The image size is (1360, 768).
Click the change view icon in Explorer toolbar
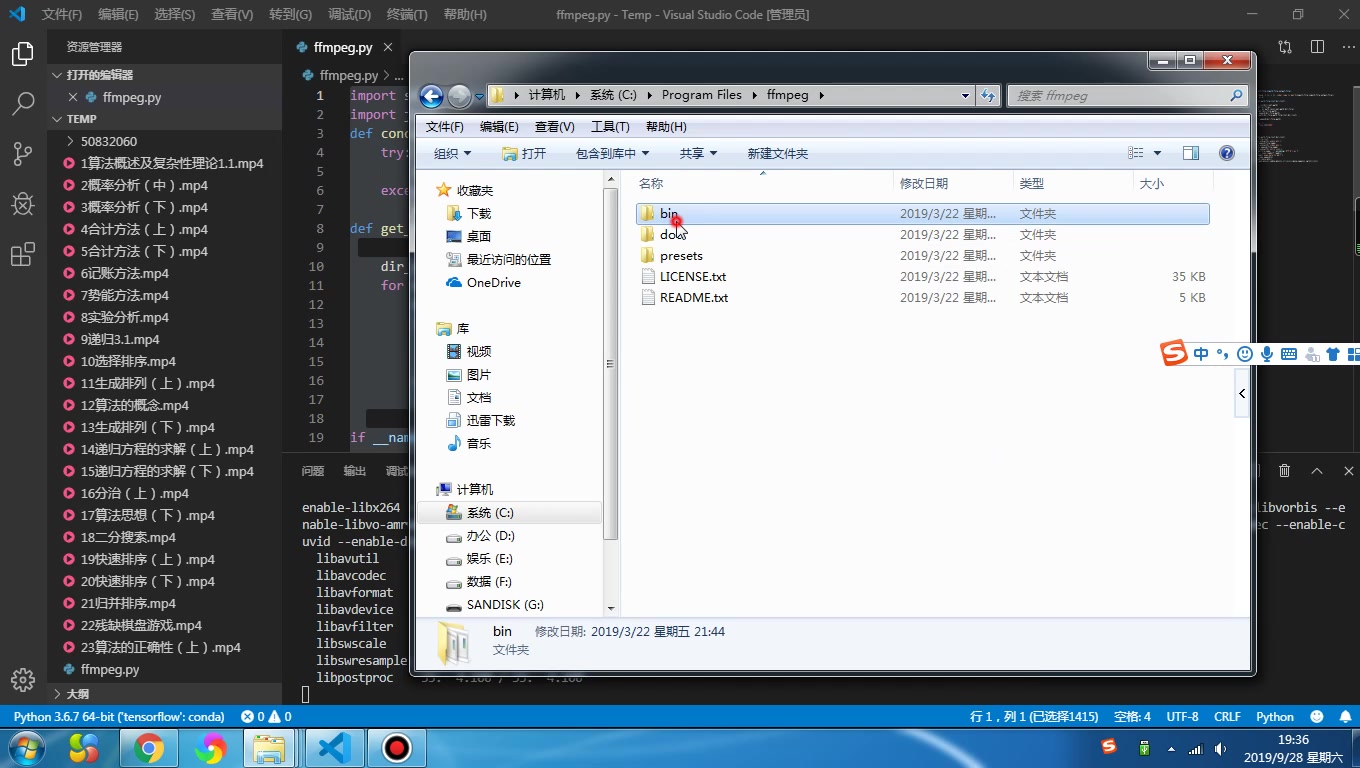pyautogui.click(x=1136, y=153)
